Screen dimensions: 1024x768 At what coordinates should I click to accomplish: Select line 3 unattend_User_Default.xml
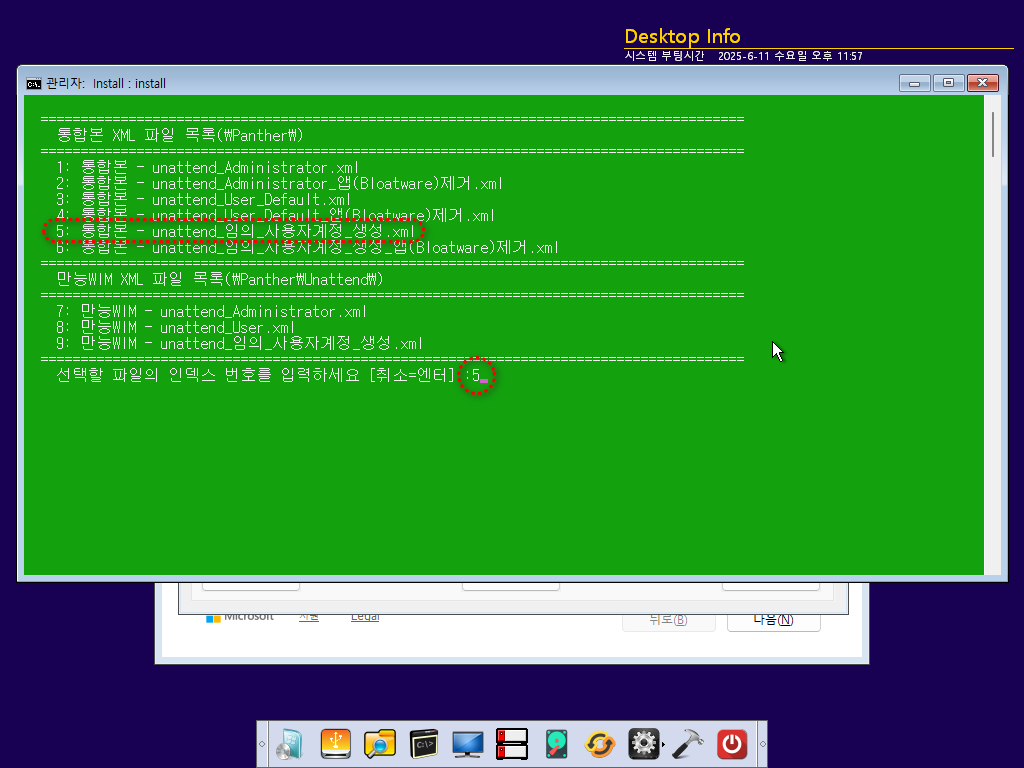204,200
